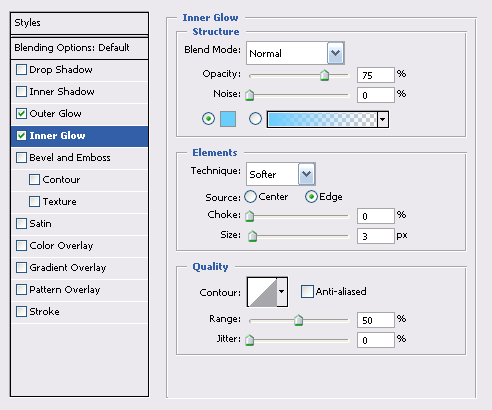Viewport: 492px width, 410px height.
Task: Open the glow gradient preview bar
Action: 322,119
